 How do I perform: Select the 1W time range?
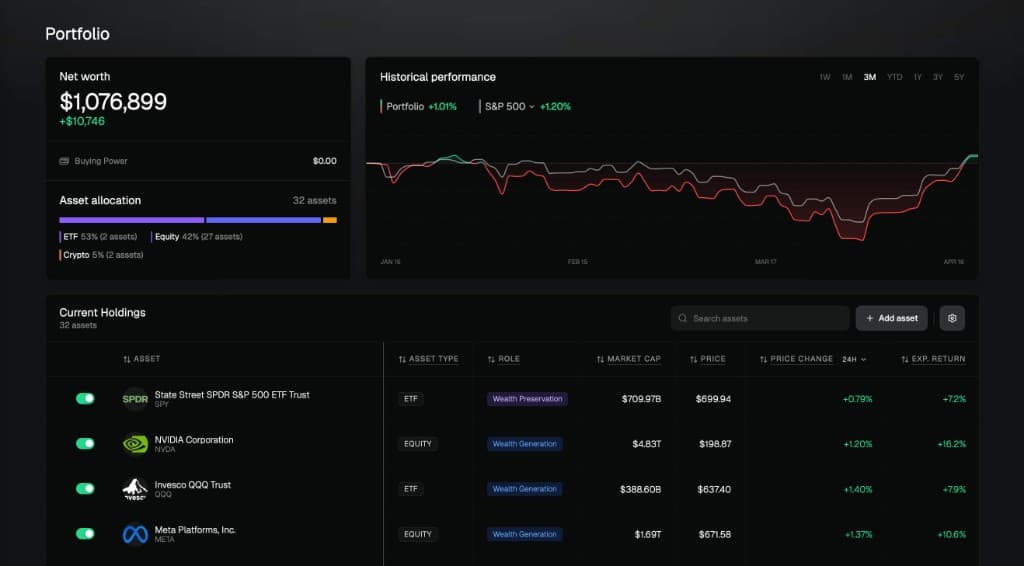(x=825, y=77)
